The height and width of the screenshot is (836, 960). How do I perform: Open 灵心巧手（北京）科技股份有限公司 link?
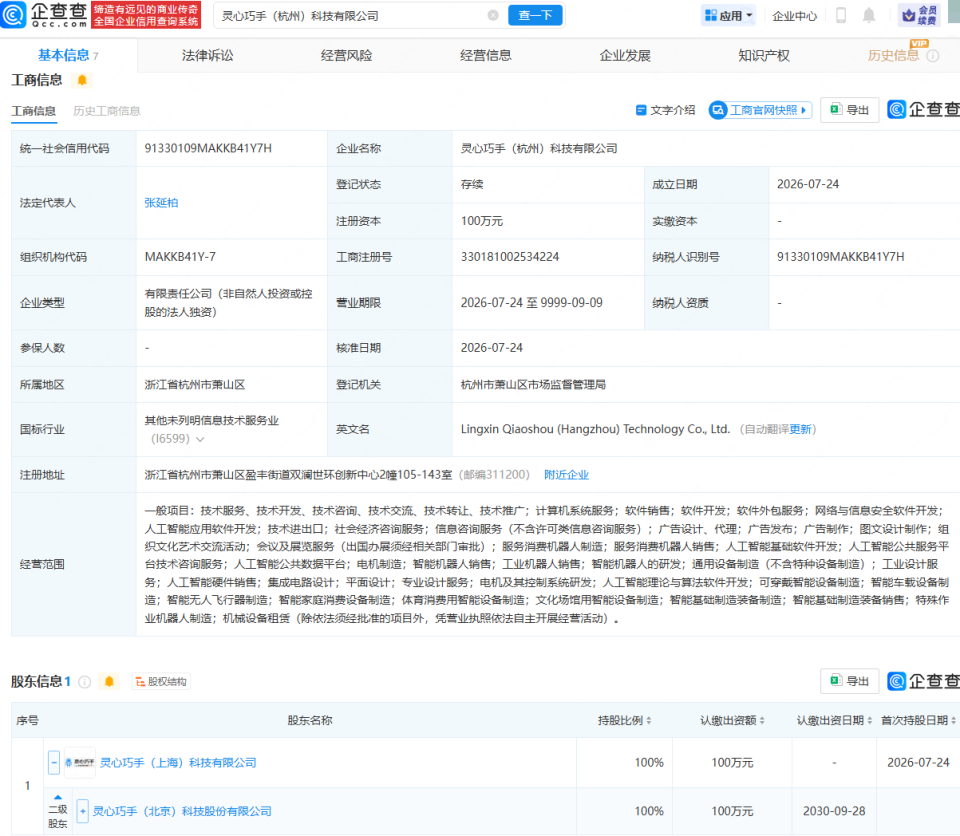[x=182, y=812]
